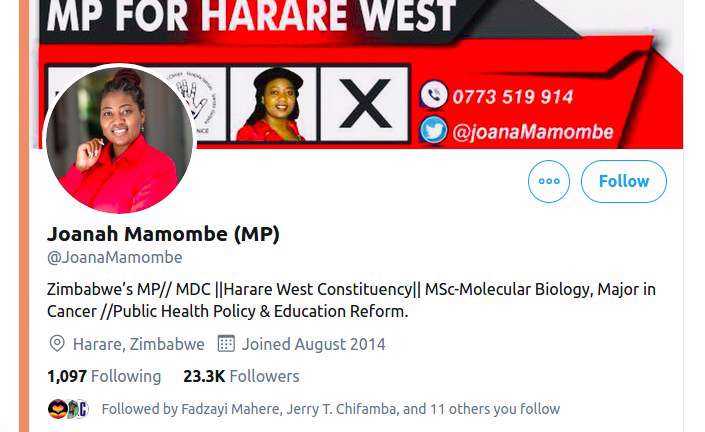Click the calendar icon beside Joined date
The width and height of the screenshot is (705, 432).
226,344
